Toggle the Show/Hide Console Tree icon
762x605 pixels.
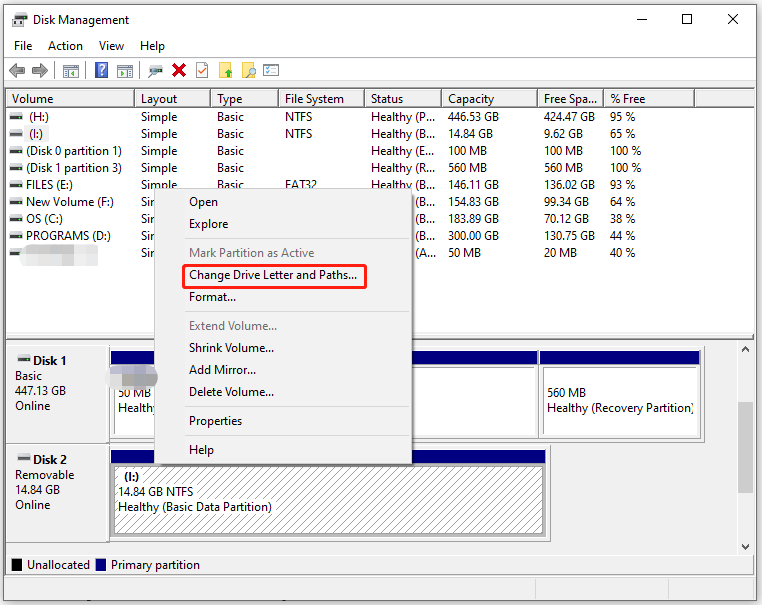[x=71, y=71]
